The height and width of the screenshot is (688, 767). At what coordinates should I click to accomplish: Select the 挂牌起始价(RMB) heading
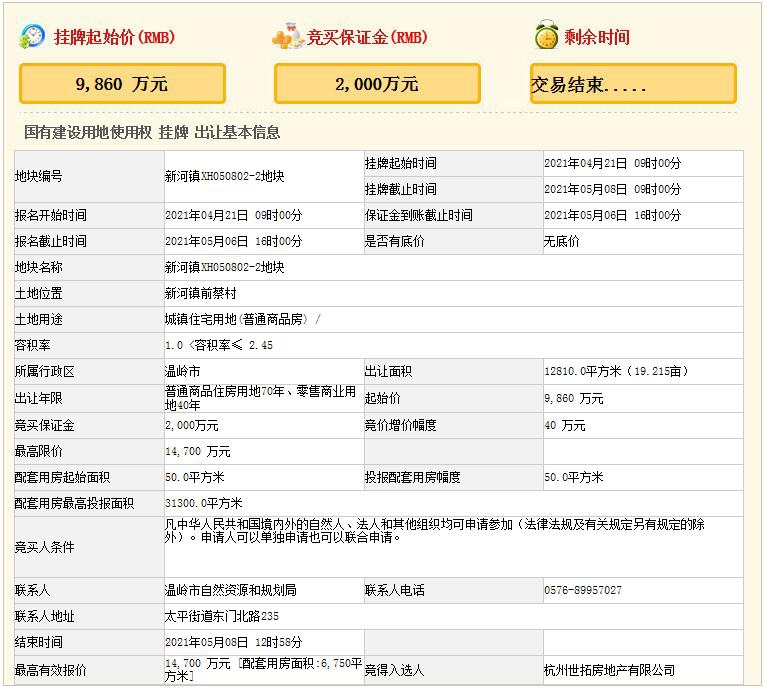[x=114, y=37]
